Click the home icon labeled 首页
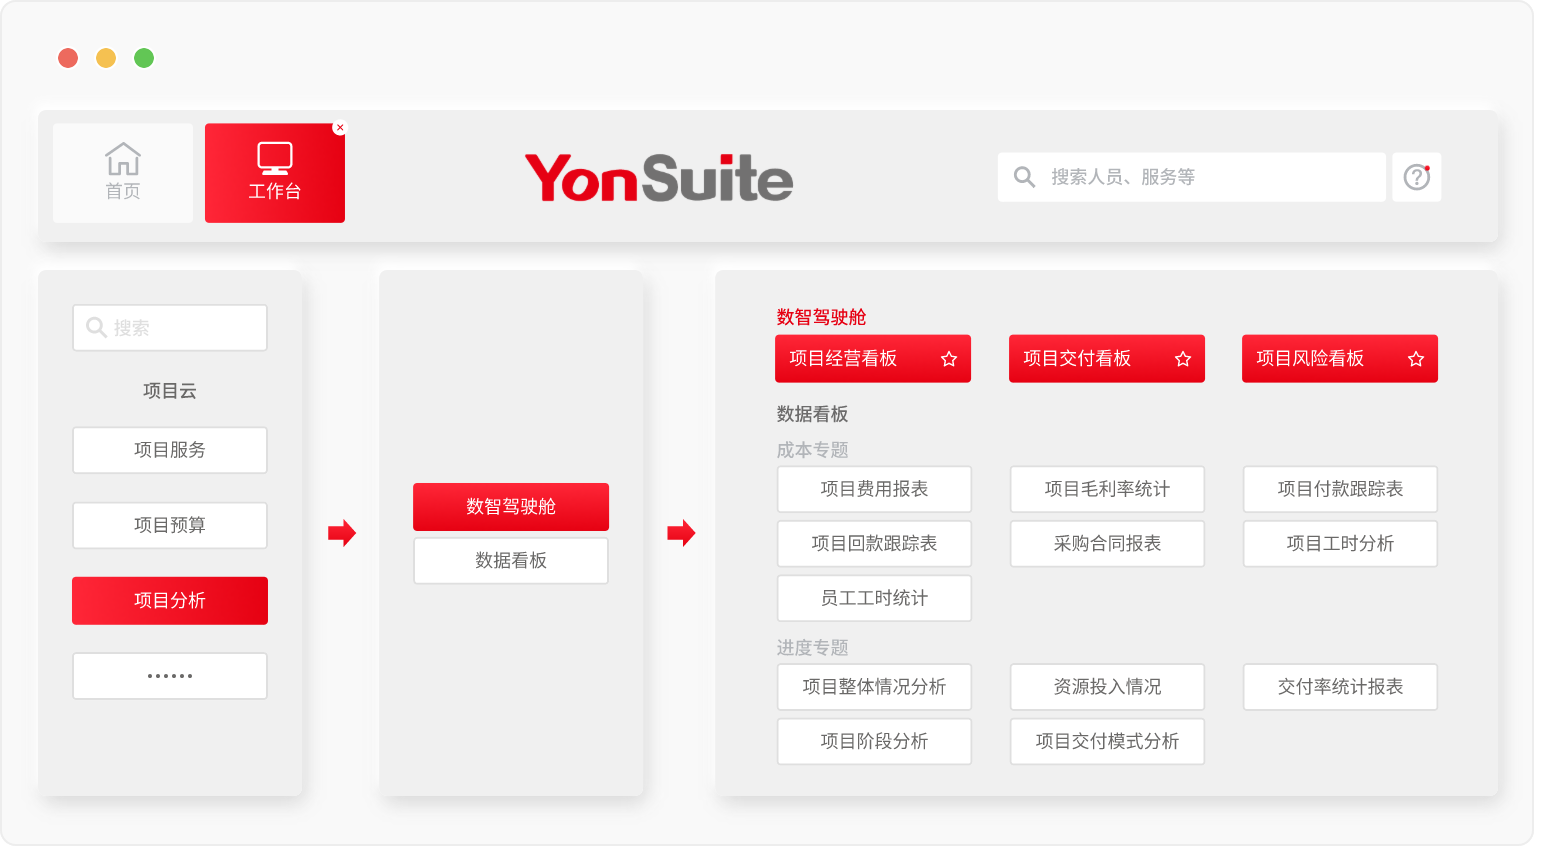Viewport: 1542px width, 846px height. 123,160
